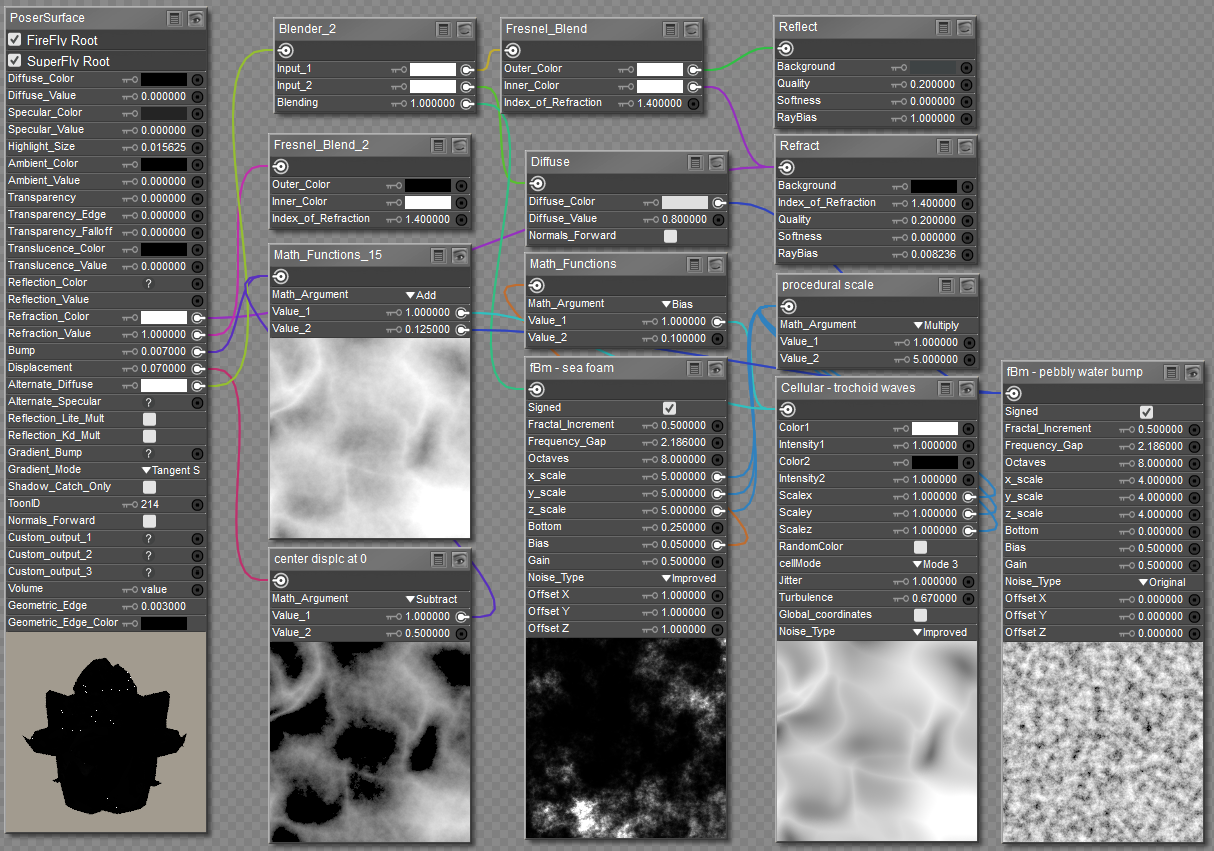1214x851 pixels.
Task: Enable RandomColor in Cellular trochoid waves
Action: 920,547
